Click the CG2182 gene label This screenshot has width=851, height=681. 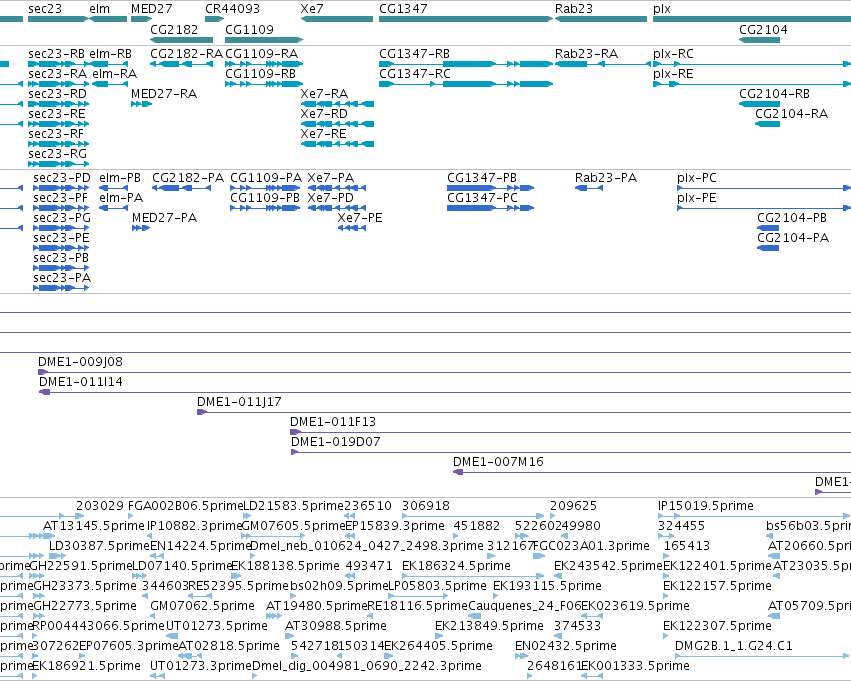tap(174, 29)
